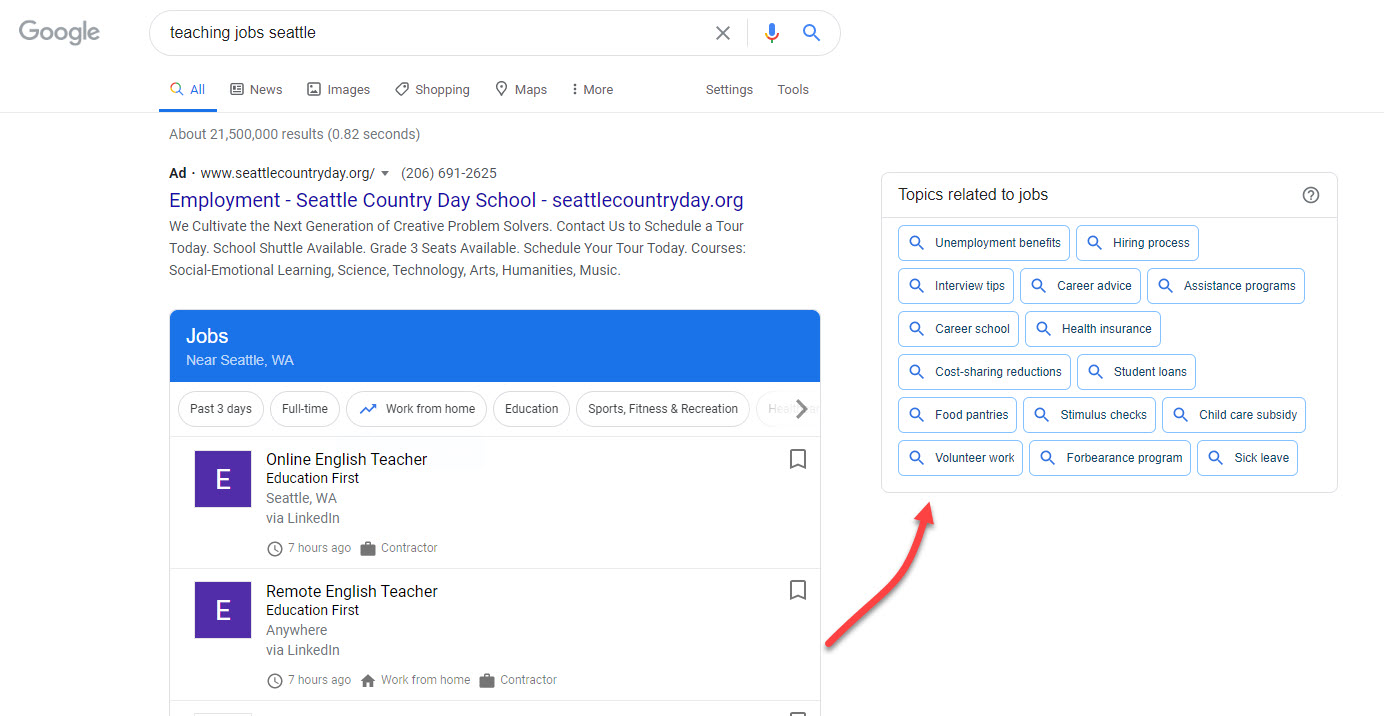Save the Remote English Teacher job bookmark
The width and height of the screenshot is (1384, 716).
click(797, 590)
